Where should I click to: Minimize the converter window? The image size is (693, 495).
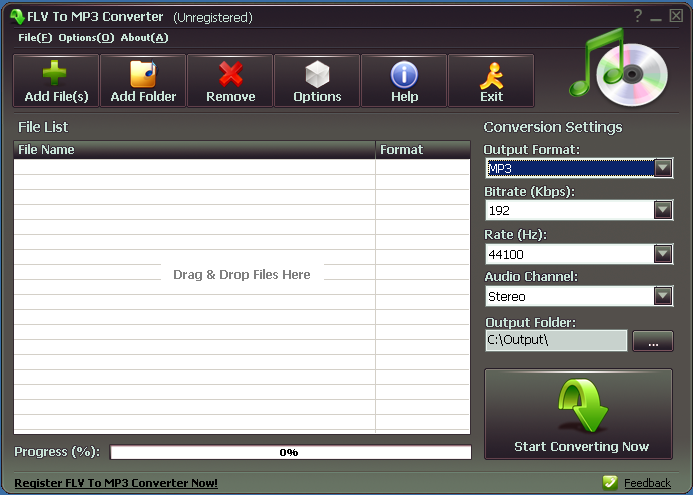coord(656,17)
